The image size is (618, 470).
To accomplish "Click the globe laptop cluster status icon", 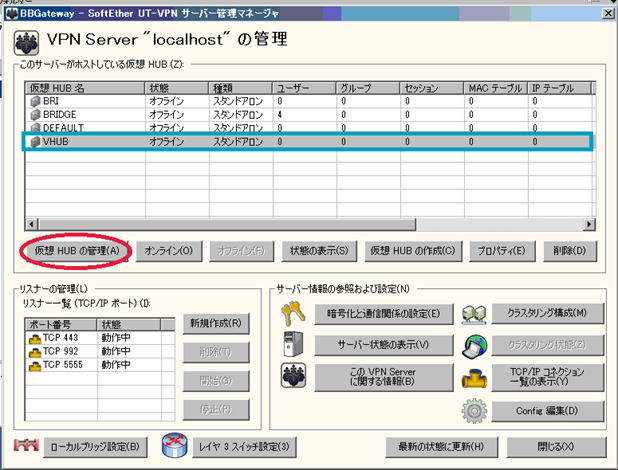I will coord(475,347).
